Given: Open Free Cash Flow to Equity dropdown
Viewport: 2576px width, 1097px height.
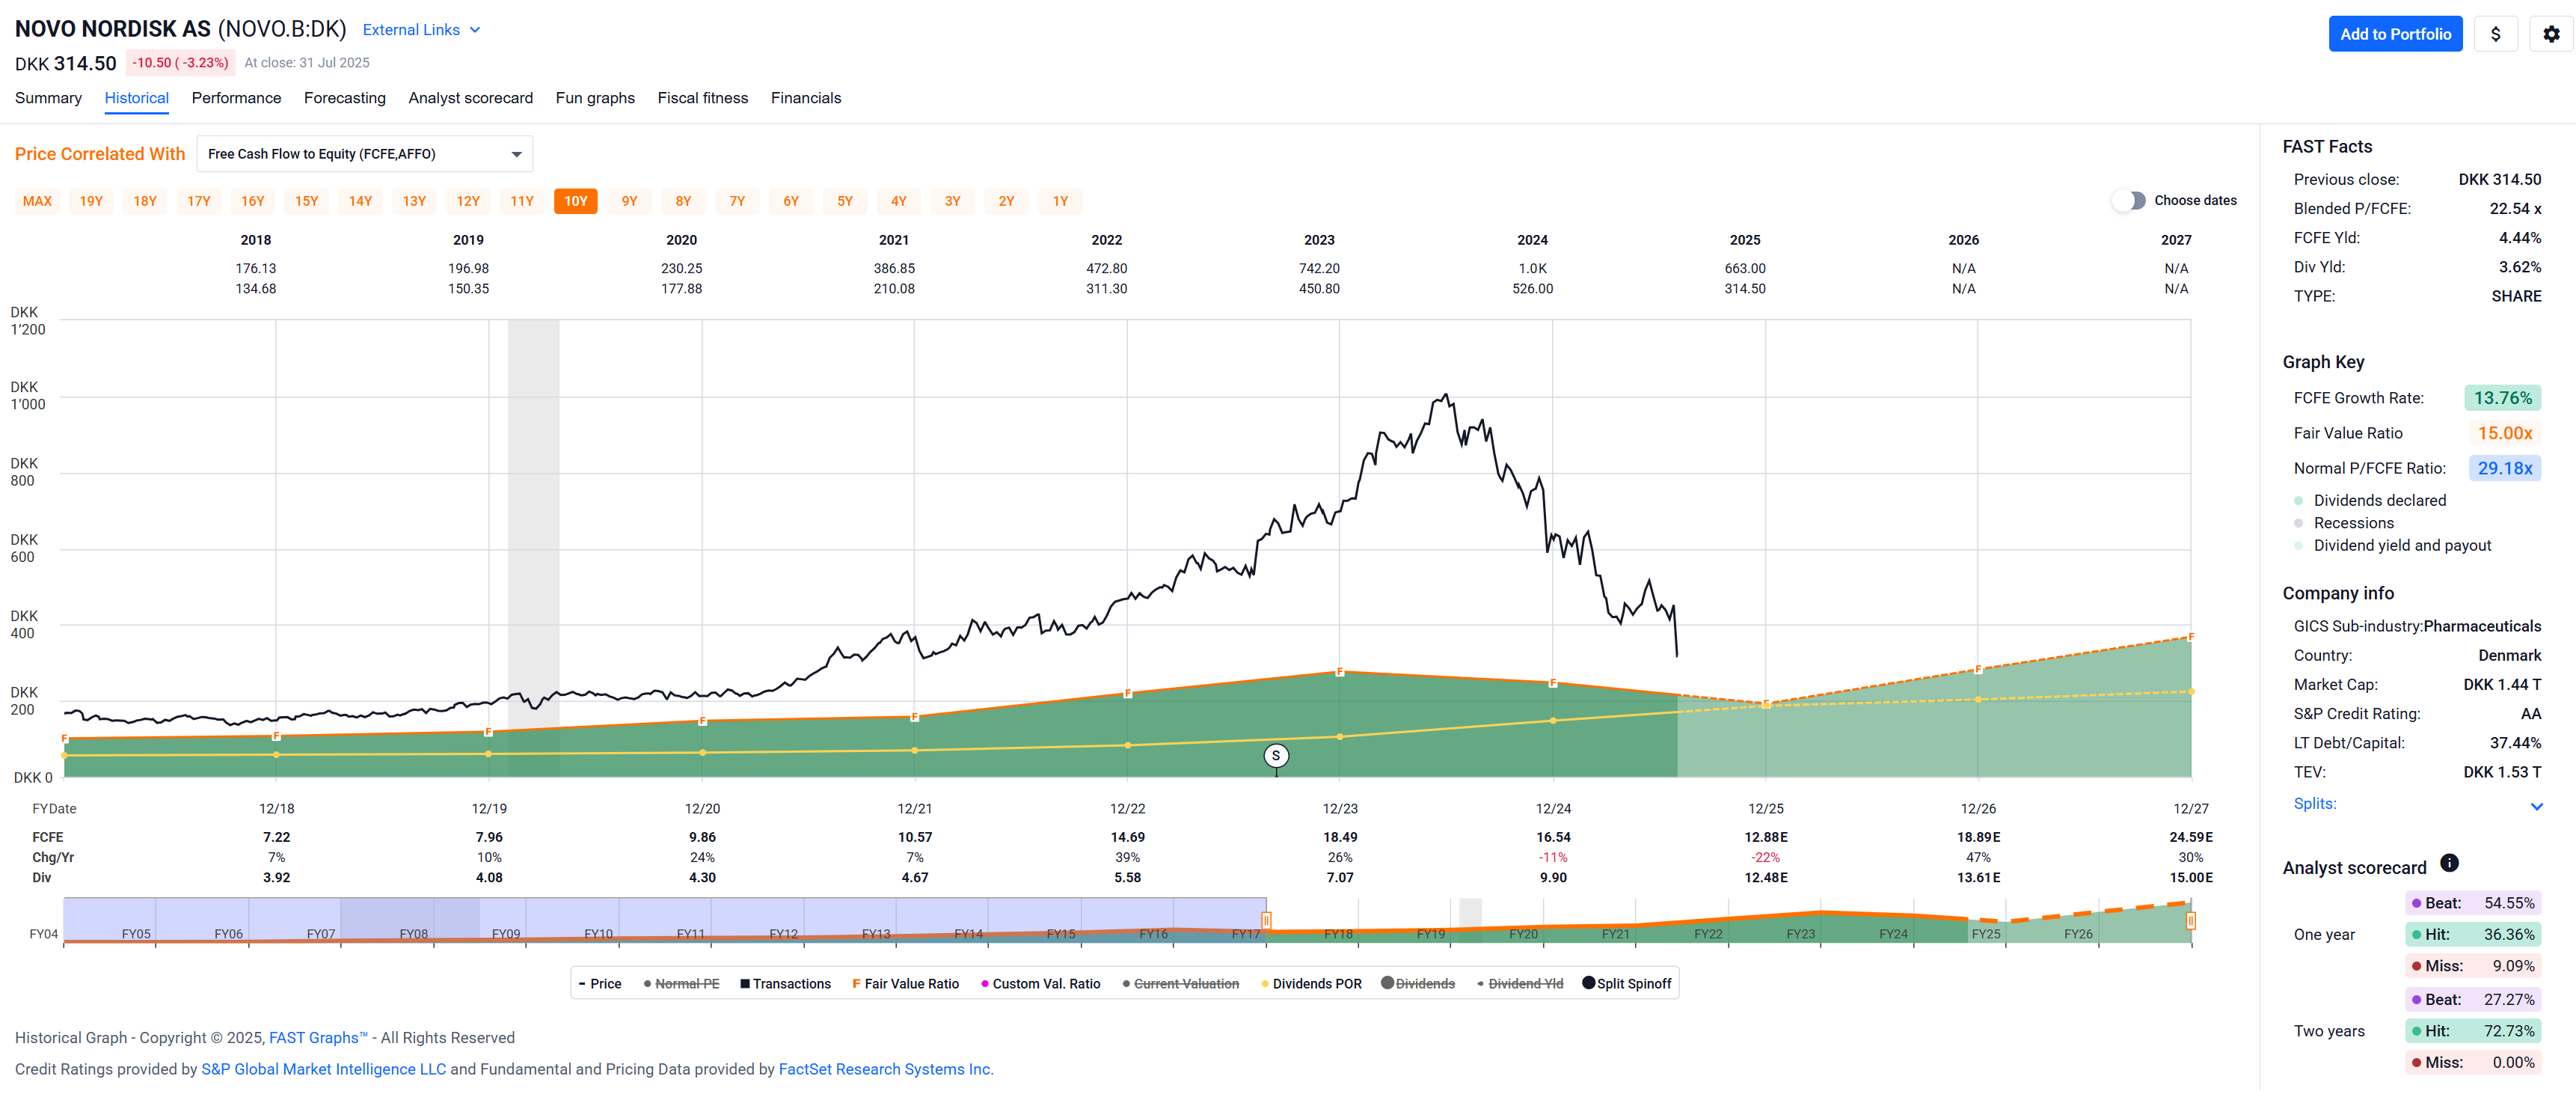Looking at the screenshot, I should pos(365,154).
